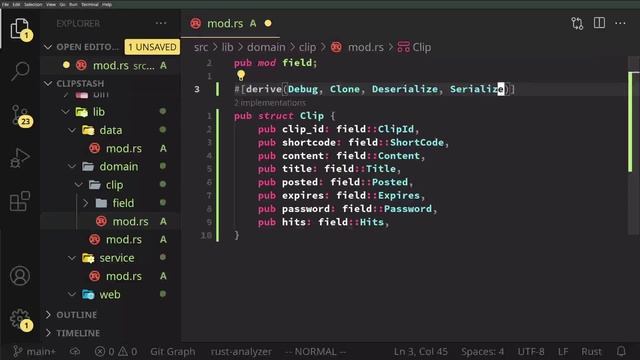Screen dimensions: 640x360
Task: Collapse the clip folder
Action: 79,184
